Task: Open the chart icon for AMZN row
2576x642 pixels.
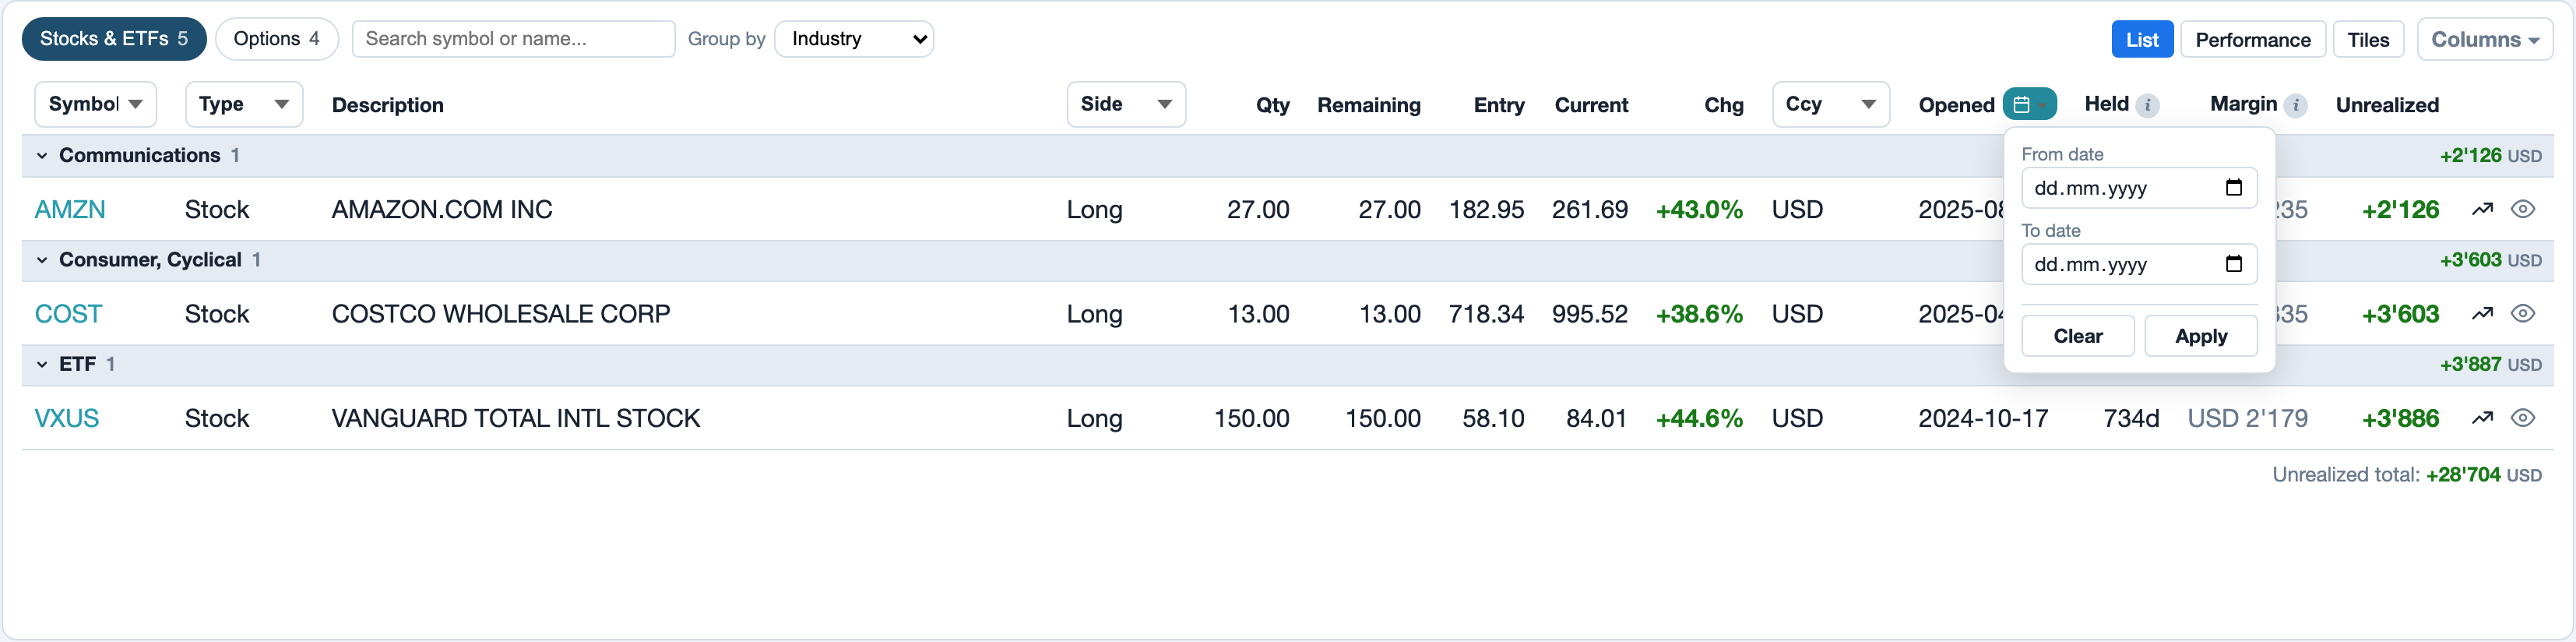Action: click(2482, 209)
